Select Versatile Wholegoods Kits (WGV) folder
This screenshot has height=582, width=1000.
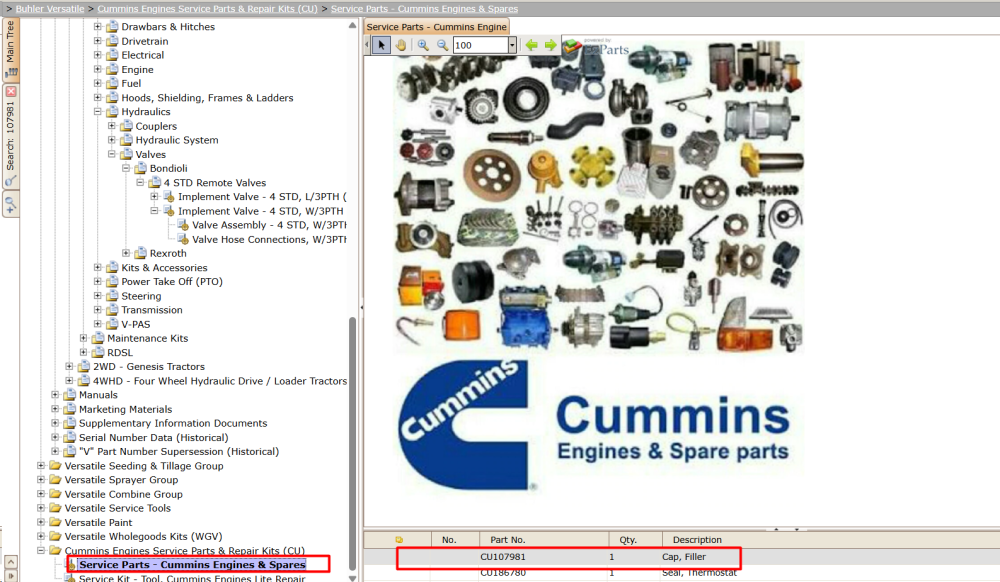pos(143,536)
